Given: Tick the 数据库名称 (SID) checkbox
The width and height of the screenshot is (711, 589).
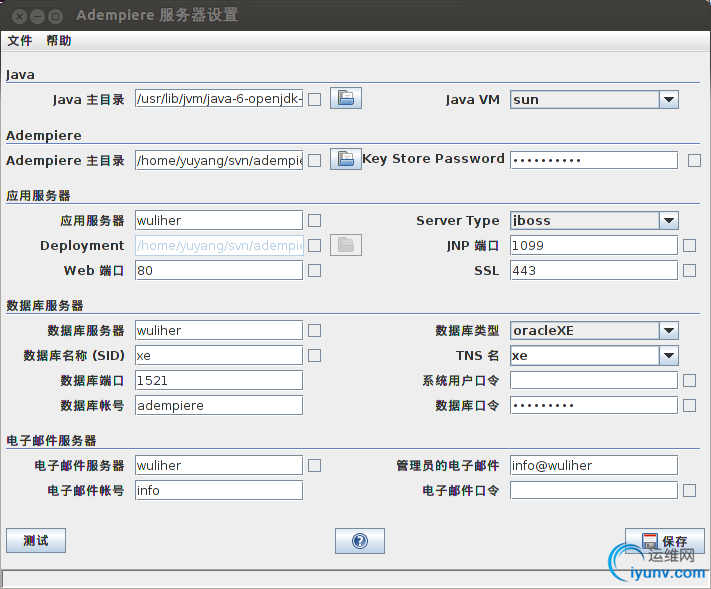Looking at the screenshot, I should click(x=314, y=355).
